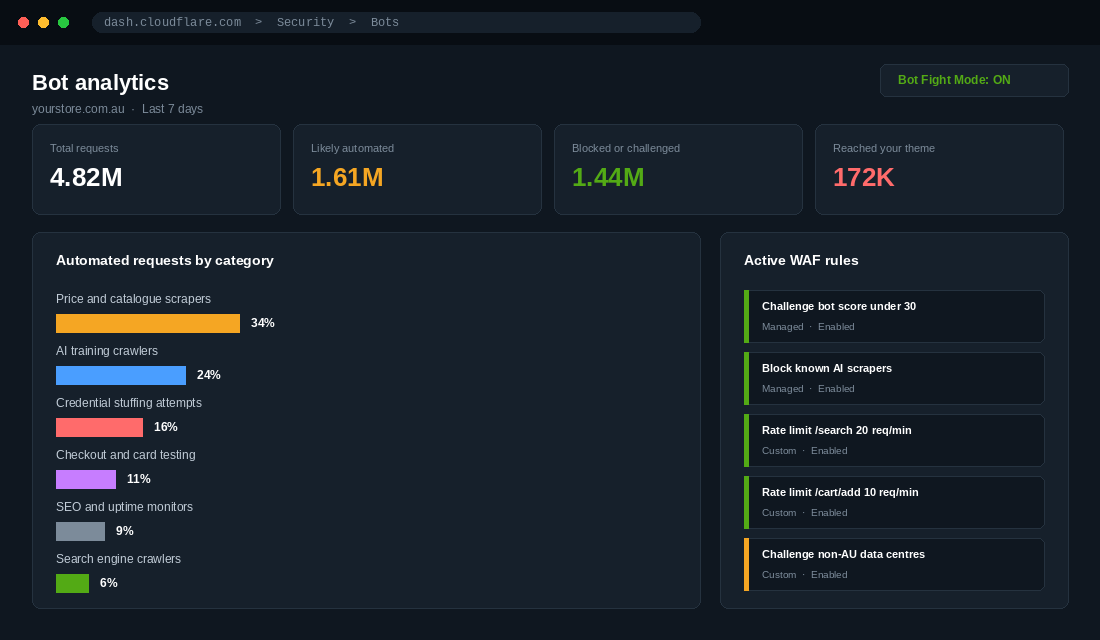Click the purple Checkout and card testing bar
The image size is (1100, 640).
[86, 479]
